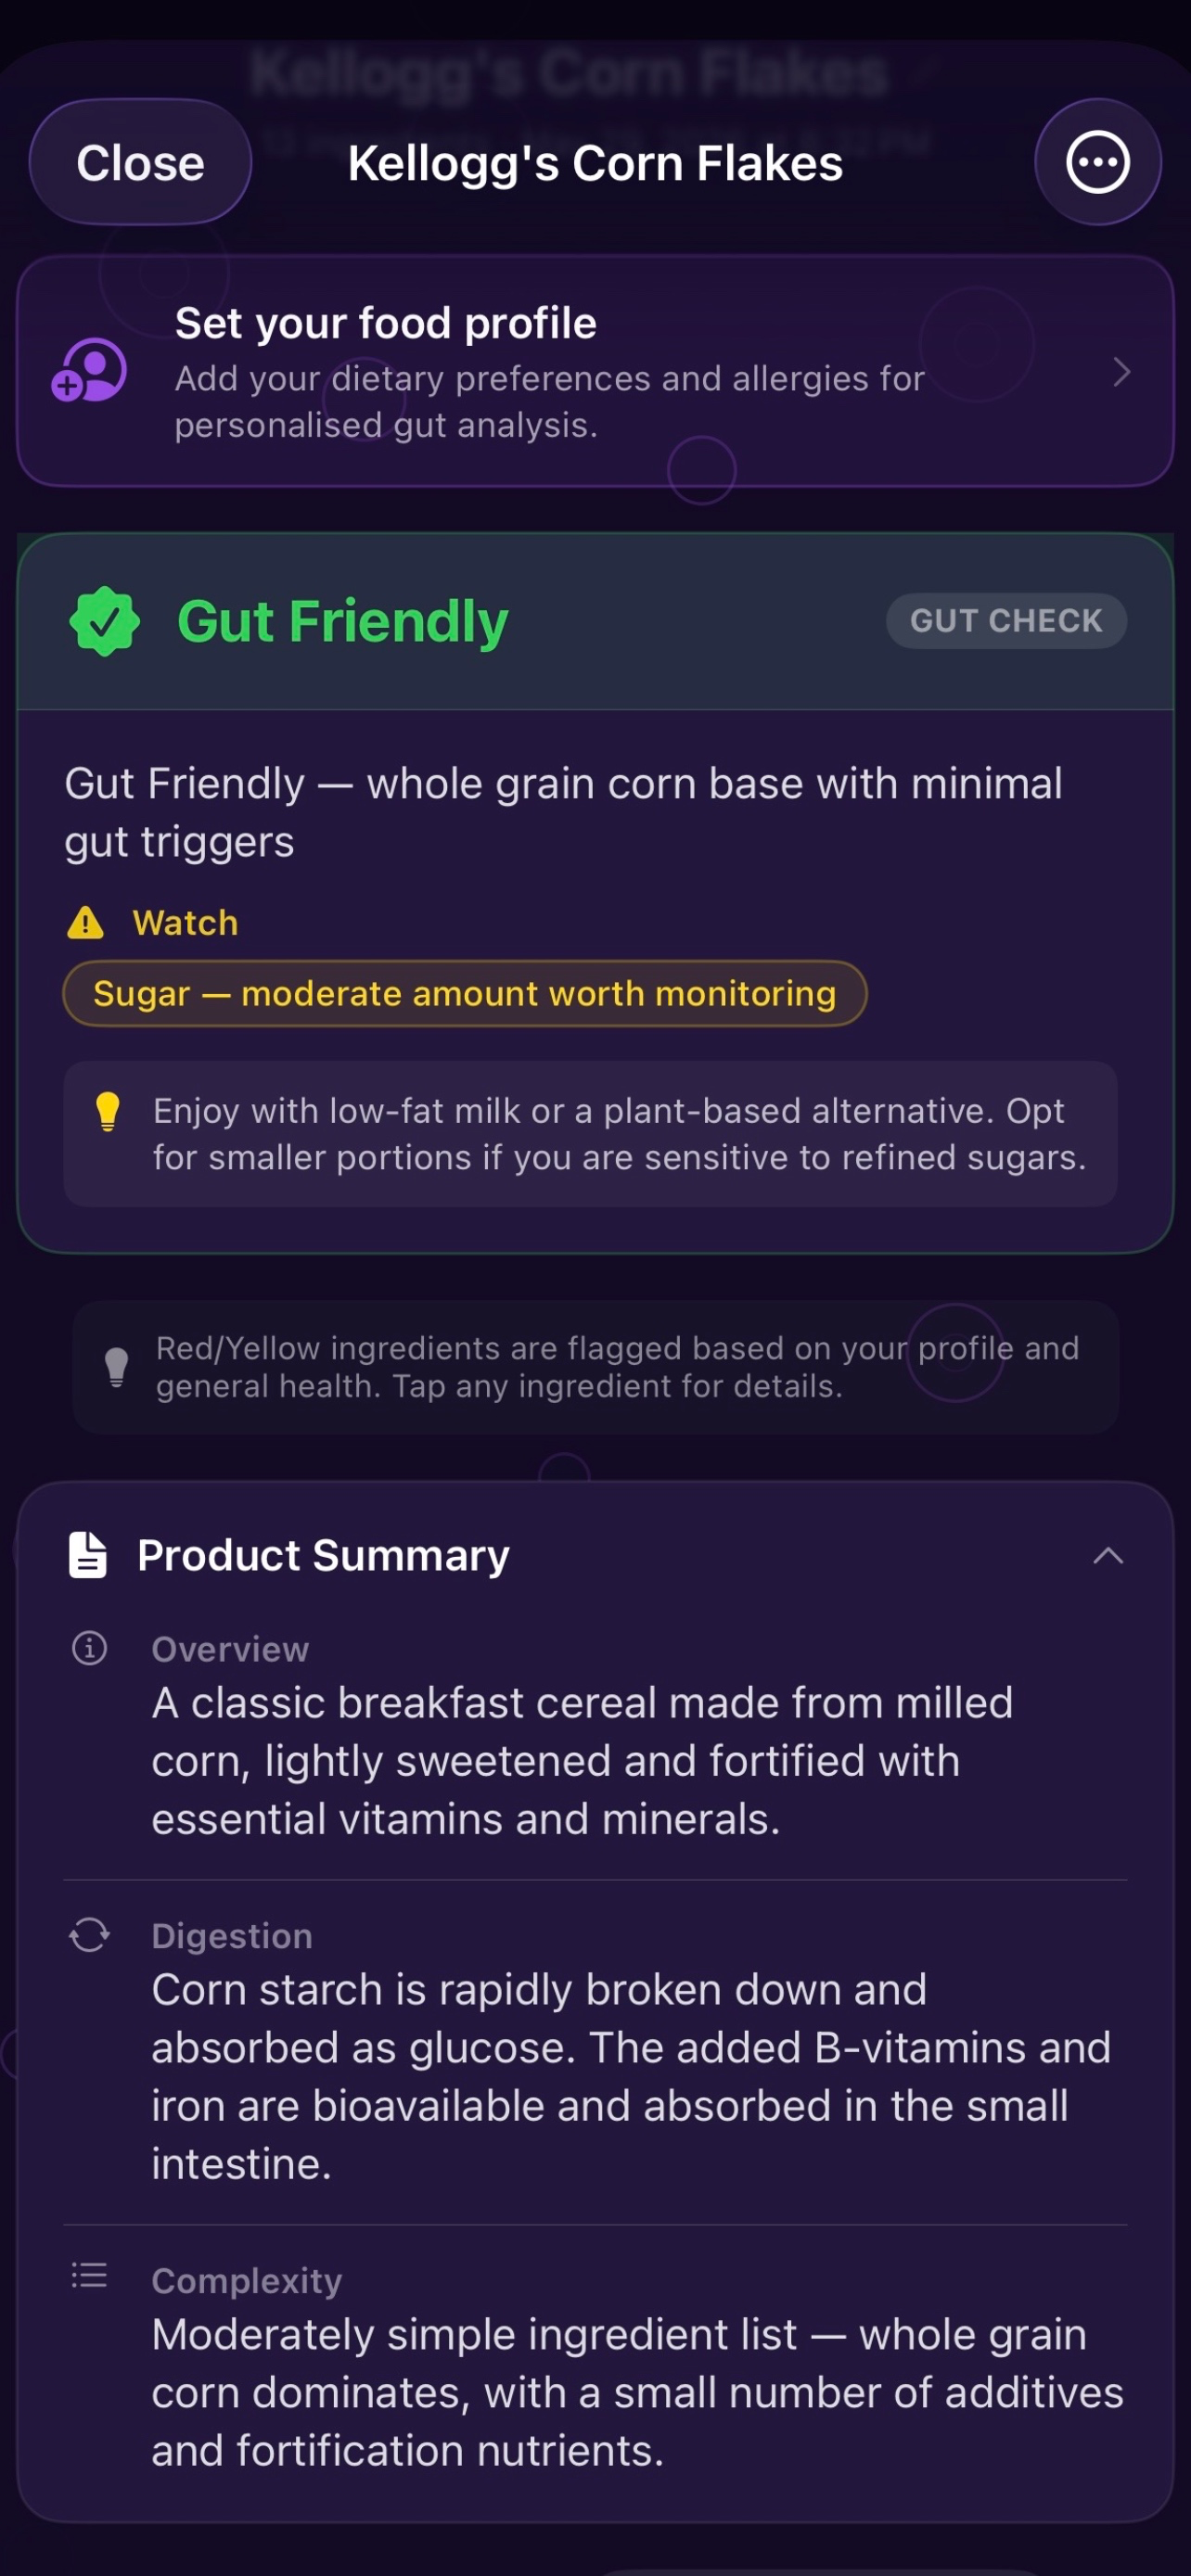Tap the yellow Watch warning triangle icon
The image size is (1191, 2576).
coord(85,922)
